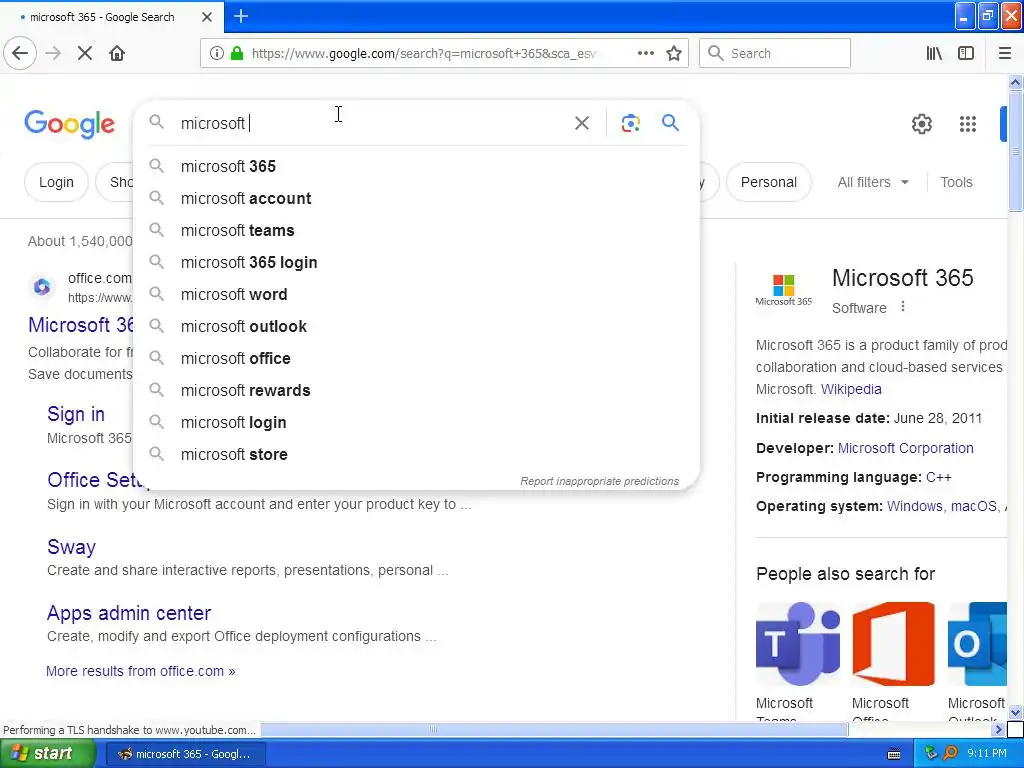The width and height of the screenshot is (1024, 768).
Task: Open Google quick settings gear
Action: click(921, 123)
